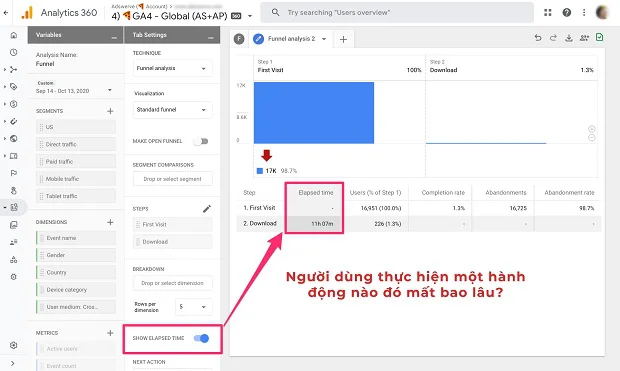Select the Active users metric
The height and width of the screenshot is (371, 620).
(x=76, y=349)
